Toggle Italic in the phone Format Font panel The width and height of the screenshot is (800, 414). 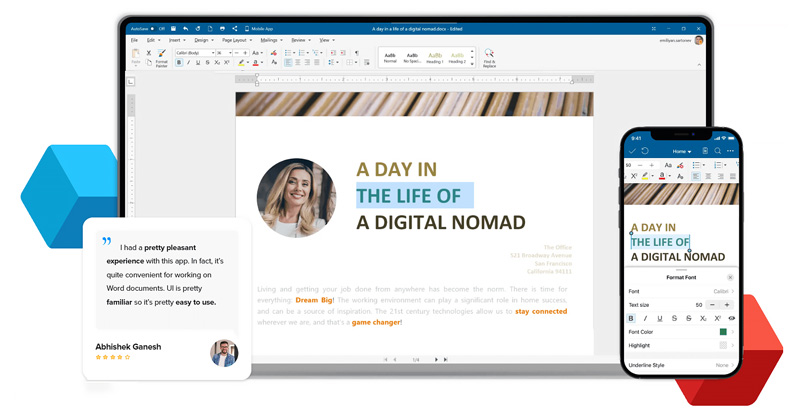click(x=645, y=318)
